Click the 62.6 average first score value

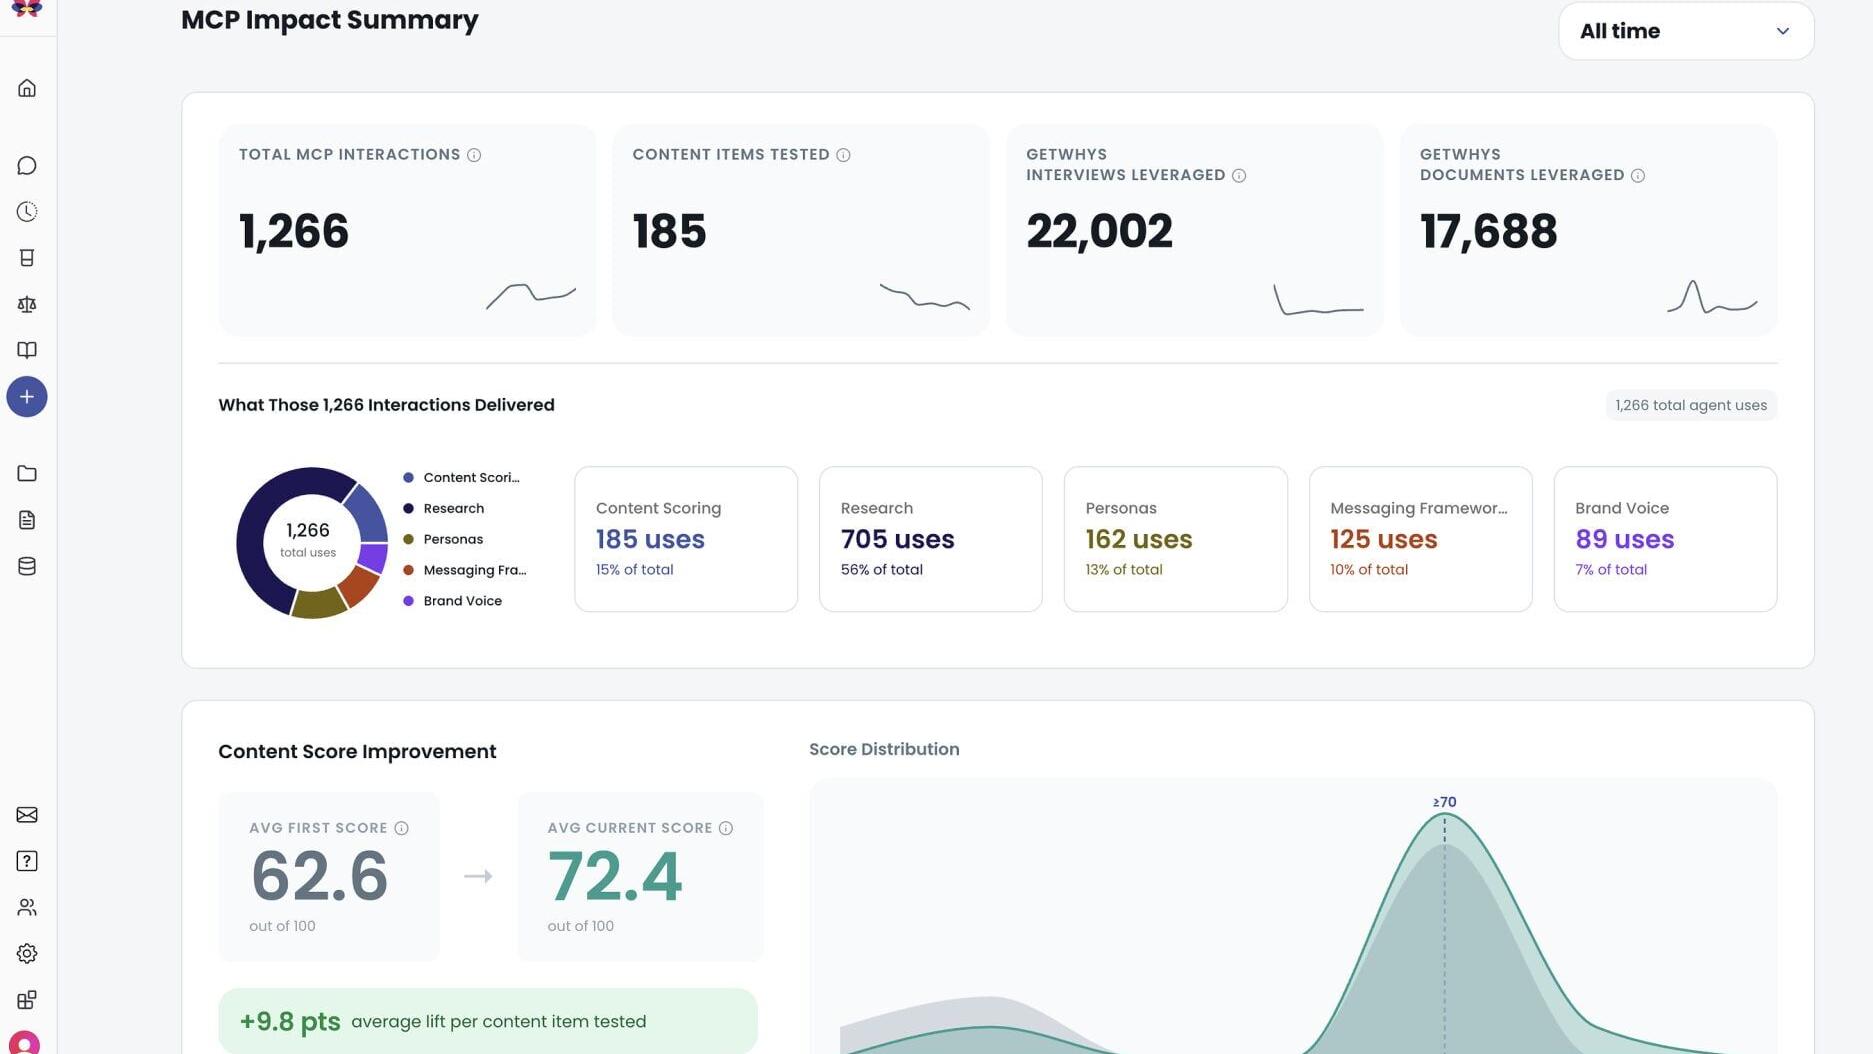[319, 876]
